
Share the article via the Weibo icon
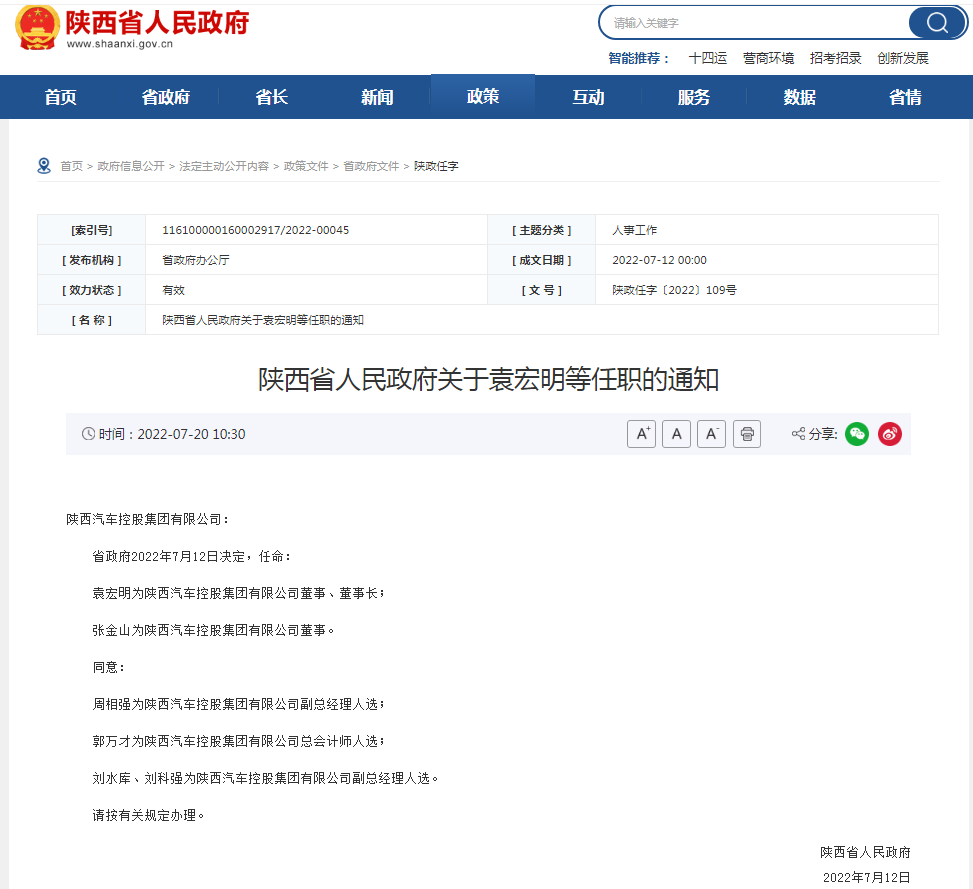click(889, 433)
